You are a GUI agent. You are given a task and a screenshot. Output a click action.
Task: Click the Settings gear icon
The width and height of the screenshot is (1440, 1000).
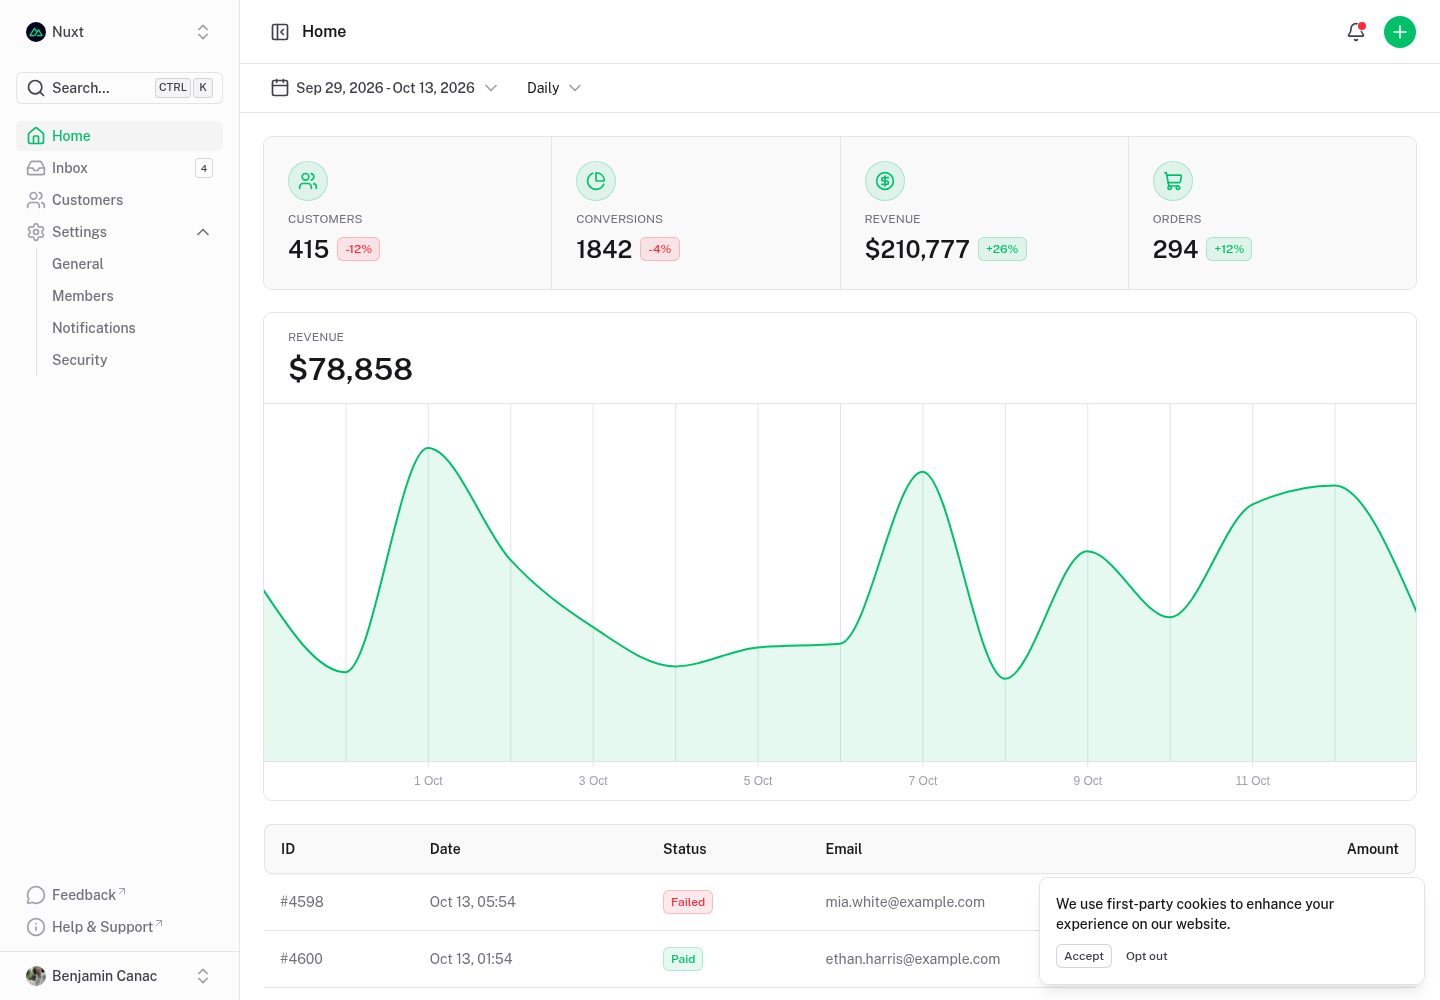pyautogui.click(x=36, y=232)
